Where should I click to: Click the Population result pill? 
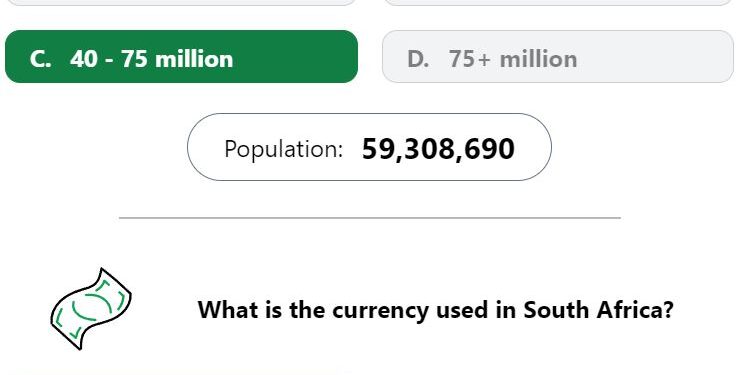point(369,147)
